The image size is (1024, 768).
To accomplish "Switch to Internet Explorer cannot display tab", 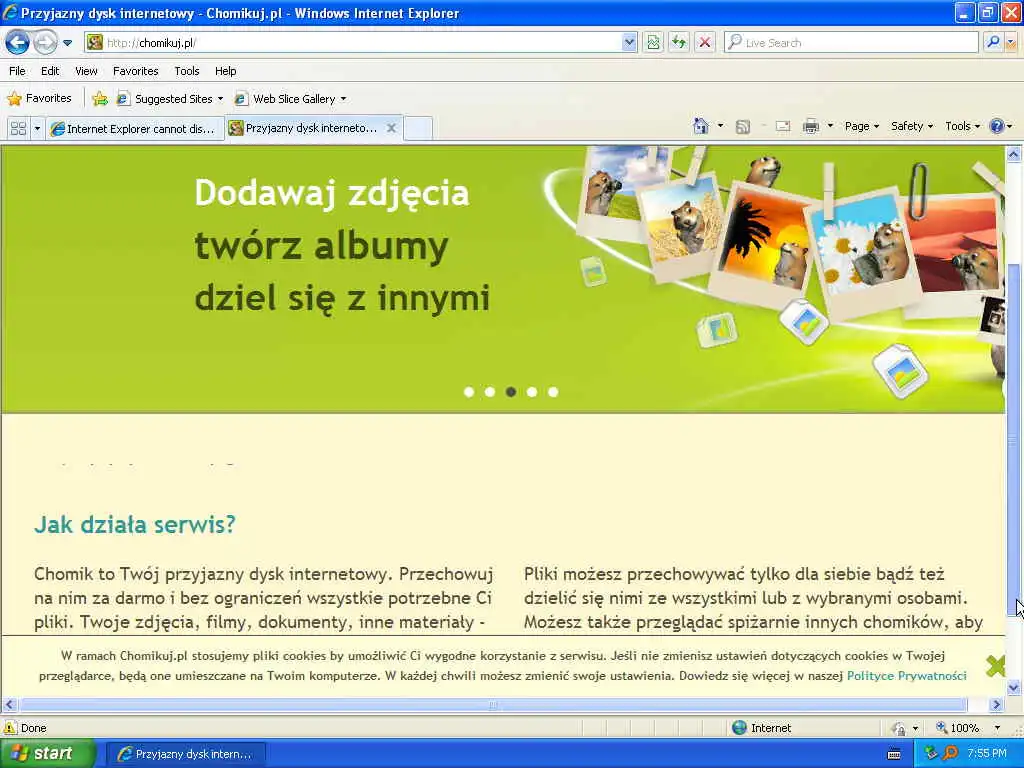I will click(x=135, y=129).
